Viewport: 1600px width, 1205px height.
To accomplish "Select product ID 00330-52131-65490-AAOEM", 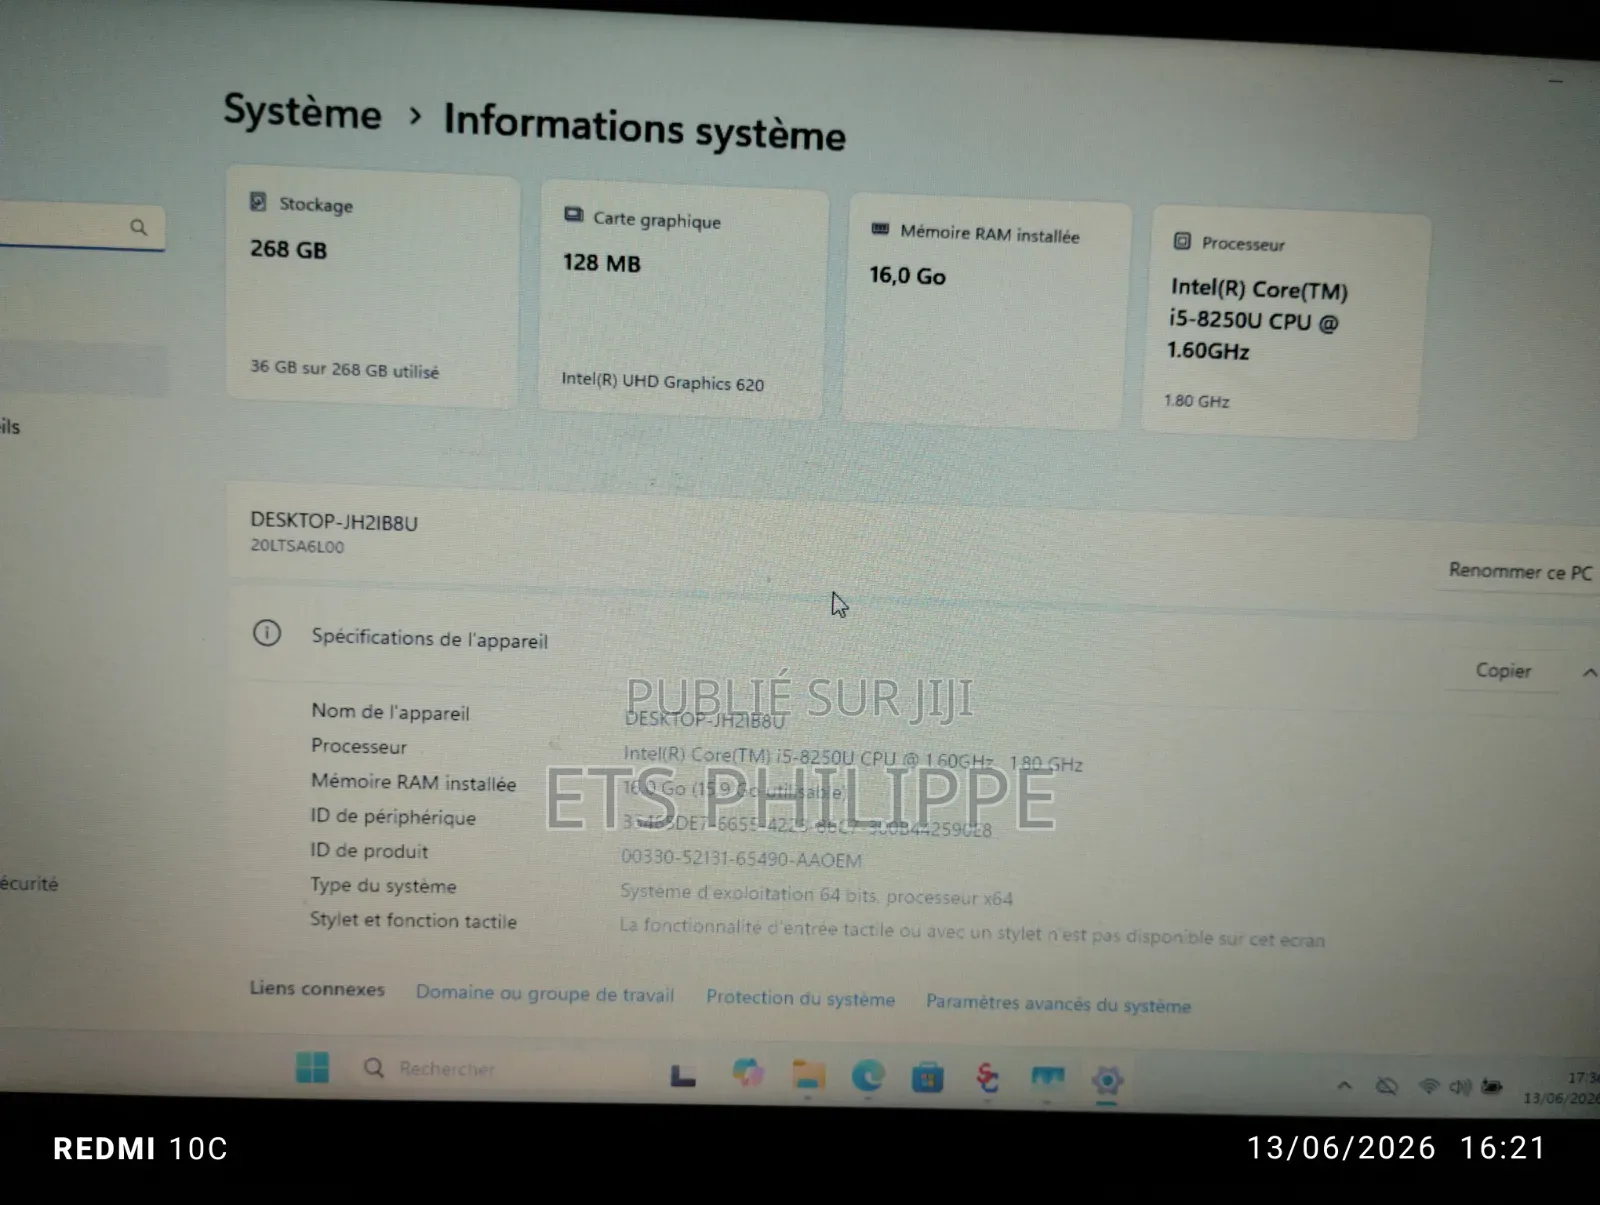I will (741, 859).
